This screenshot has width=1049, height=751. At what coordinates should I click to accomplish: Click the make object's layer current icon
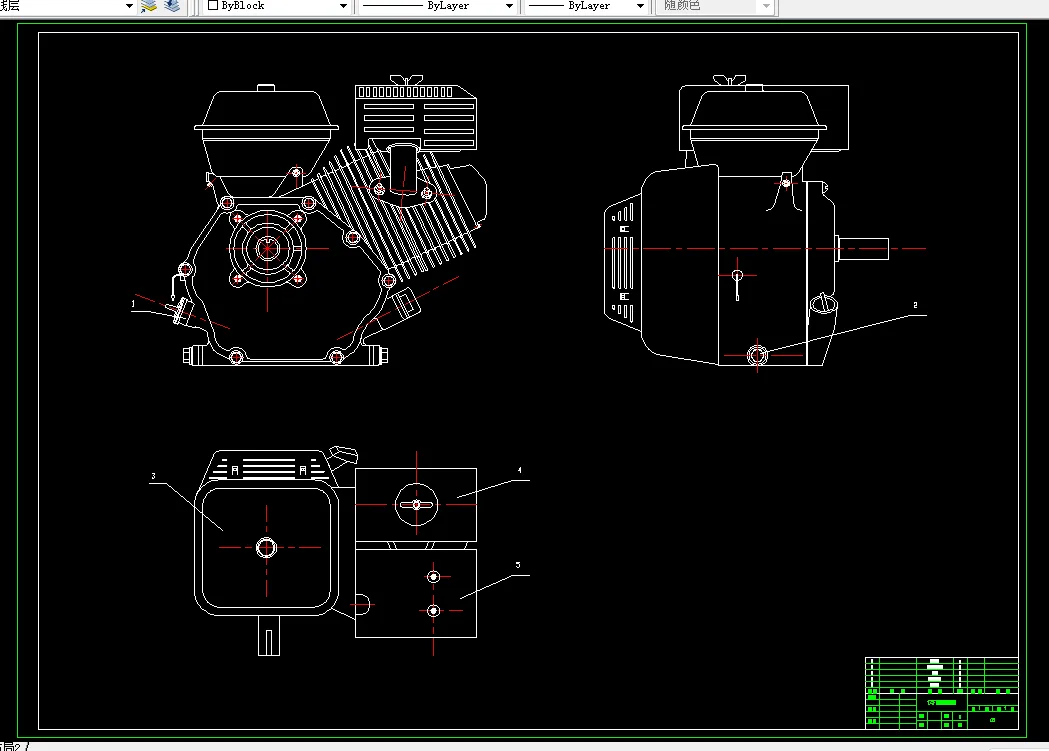[x=149, y=6]
